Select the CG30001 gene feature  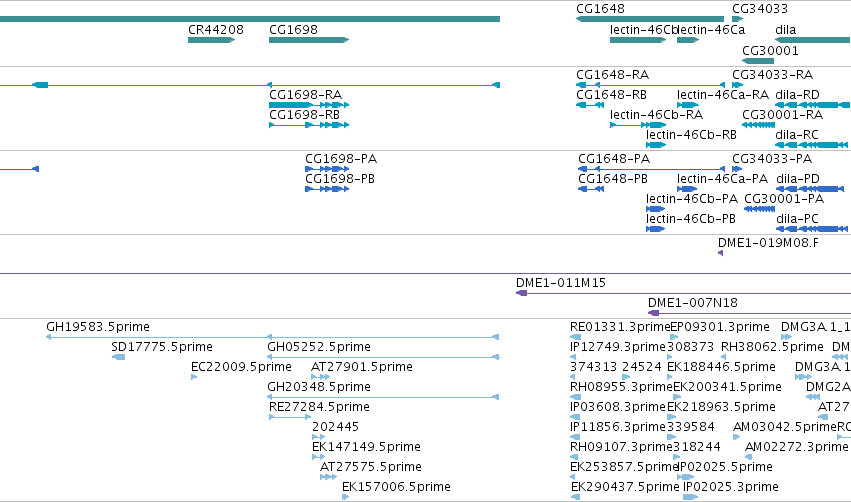(x=758, y=61)
